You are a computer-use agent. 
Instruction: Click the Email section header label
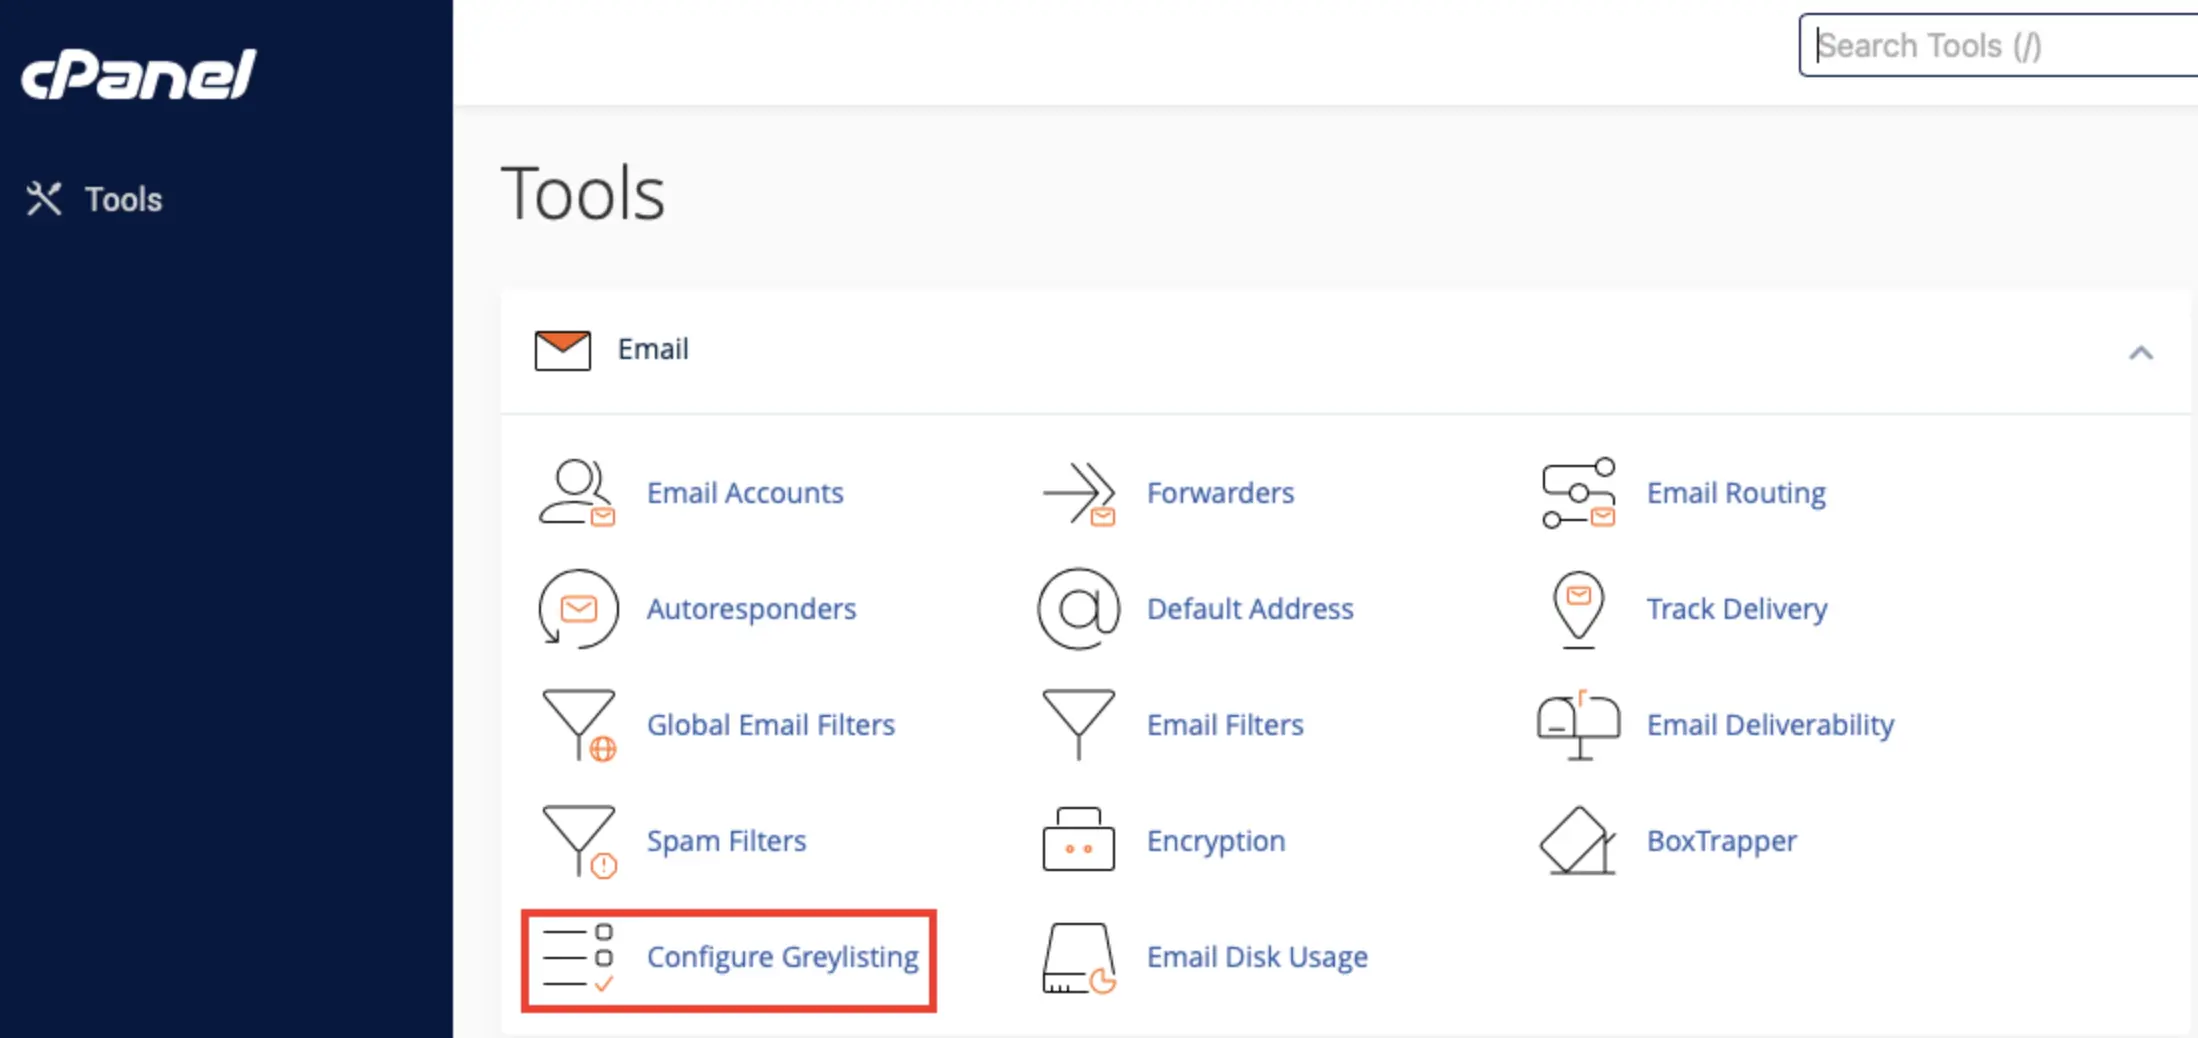click(x=653, y=349)
